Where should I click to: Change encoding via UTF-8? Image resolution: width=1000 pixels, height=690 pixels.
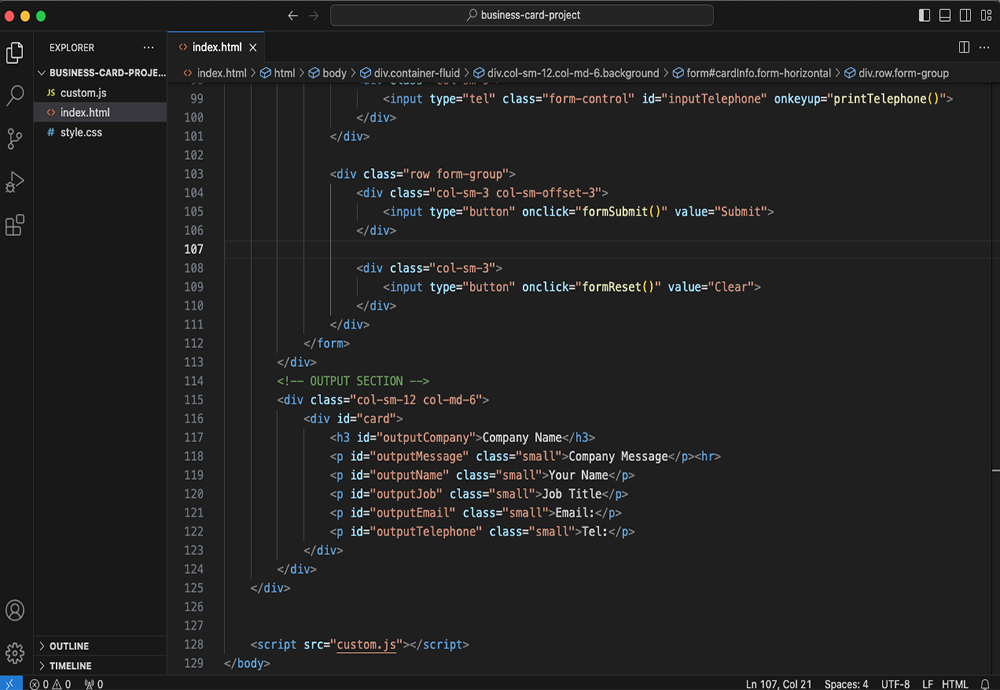tap(895, 684)
